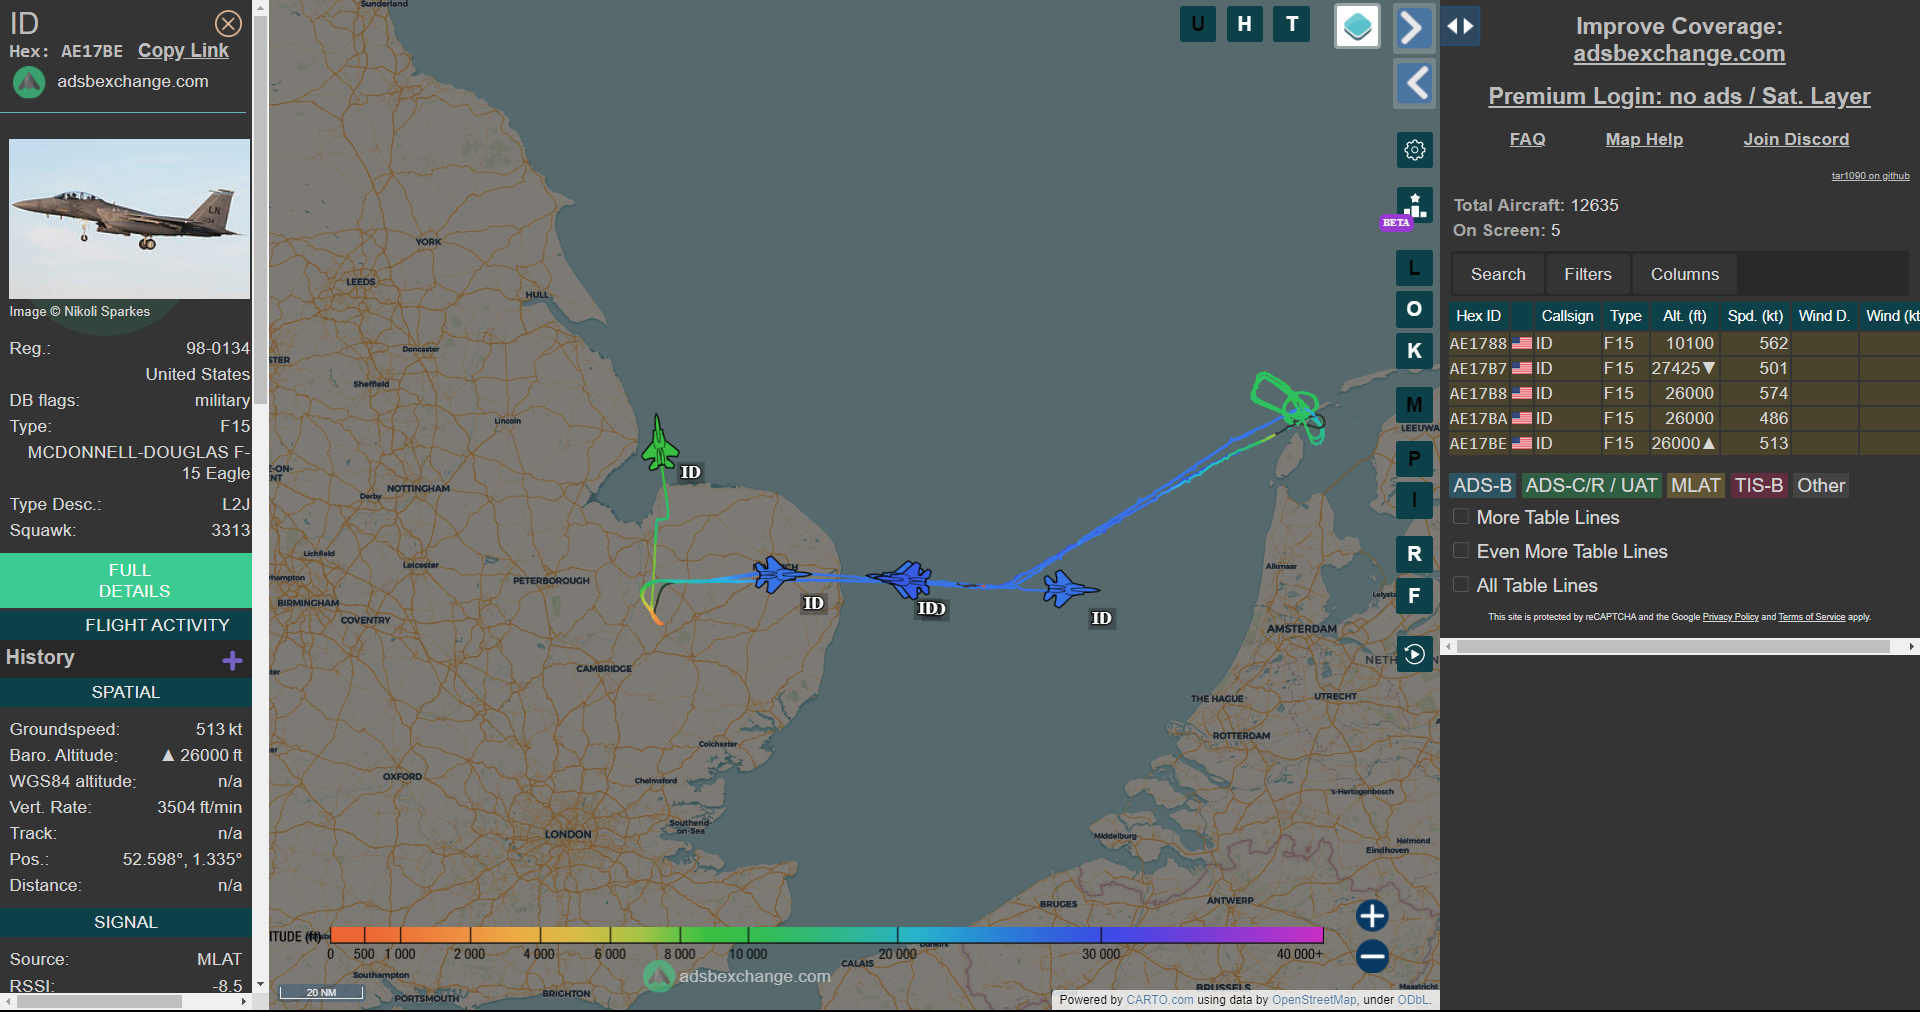Sort table by Spd. (kt) column
This screenshot has width=1920, height=1012.
[1755, 316]
